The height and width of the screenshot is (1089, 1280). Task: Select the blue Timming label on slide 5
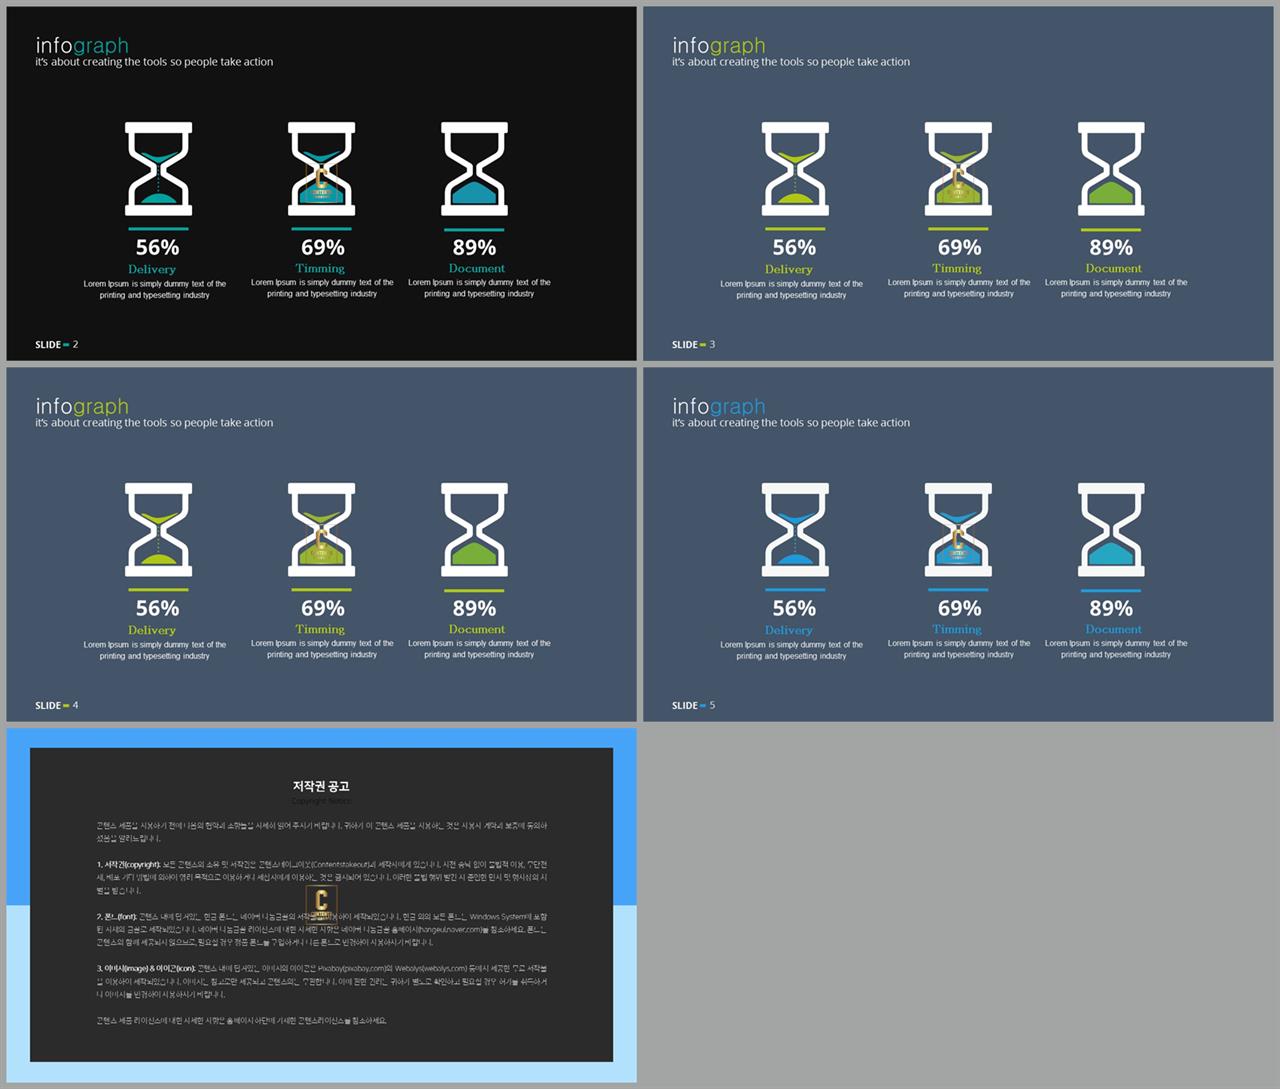pyautogui.click(x=957, y=629)
